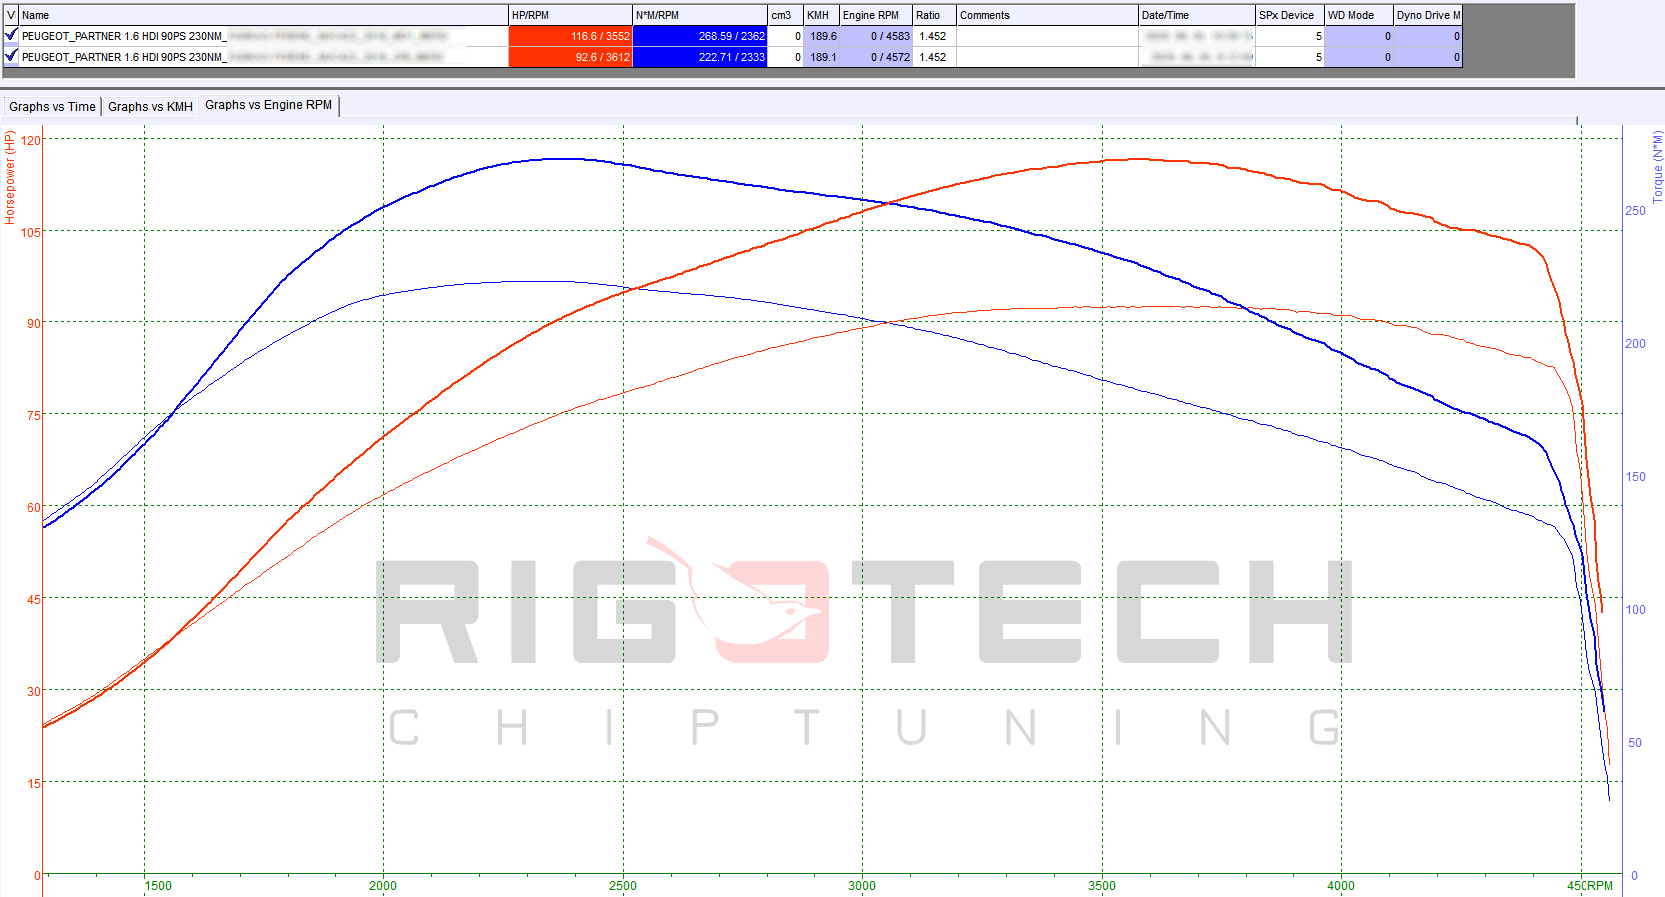Select red HP cell 116.6 / 3552
This screenshot has height=897, width=1665.
coord(571,36)
